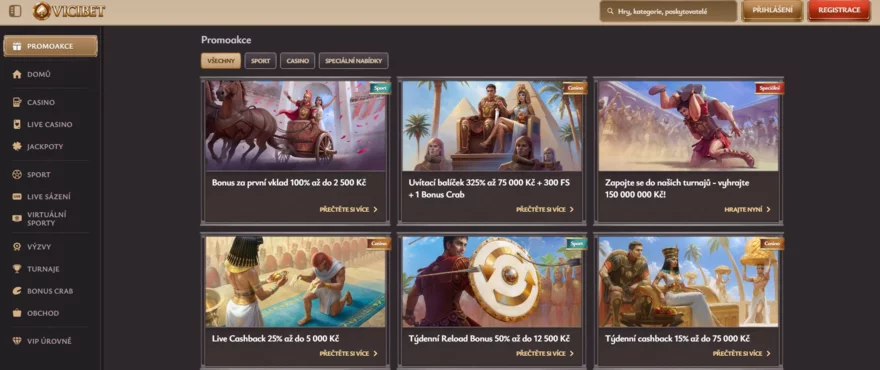Click Hrajte nyní on tournaments card
This screenshot has height=370, width=880.
tap(748, 209)
